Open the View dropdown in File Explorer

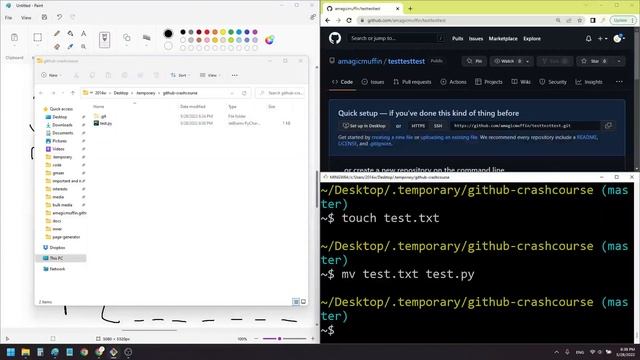click(210, 75)
